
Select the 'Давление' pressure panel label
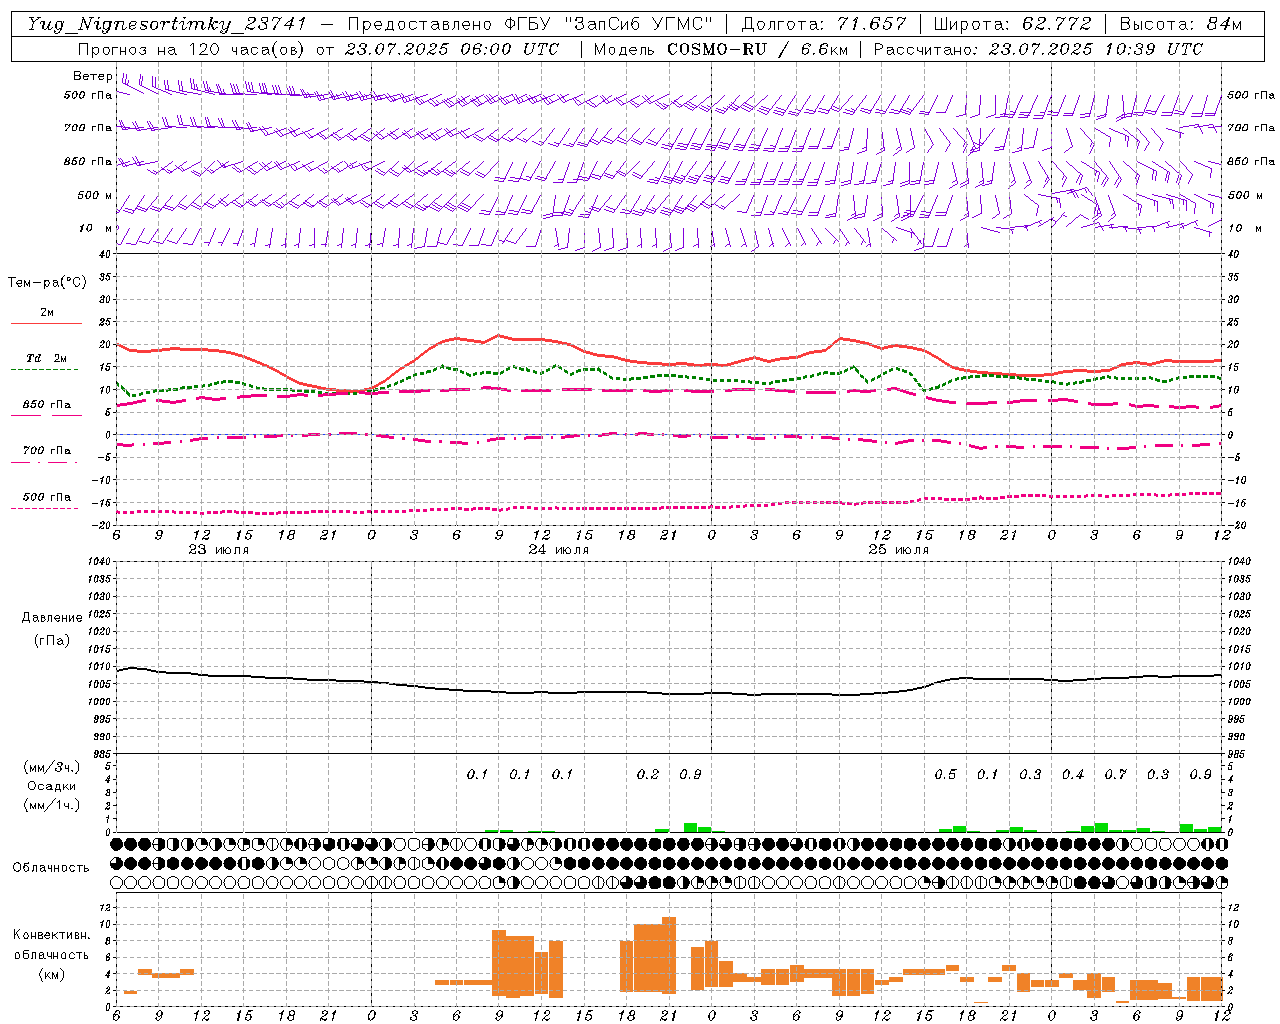pyautogui.click(x=52, y=618)
